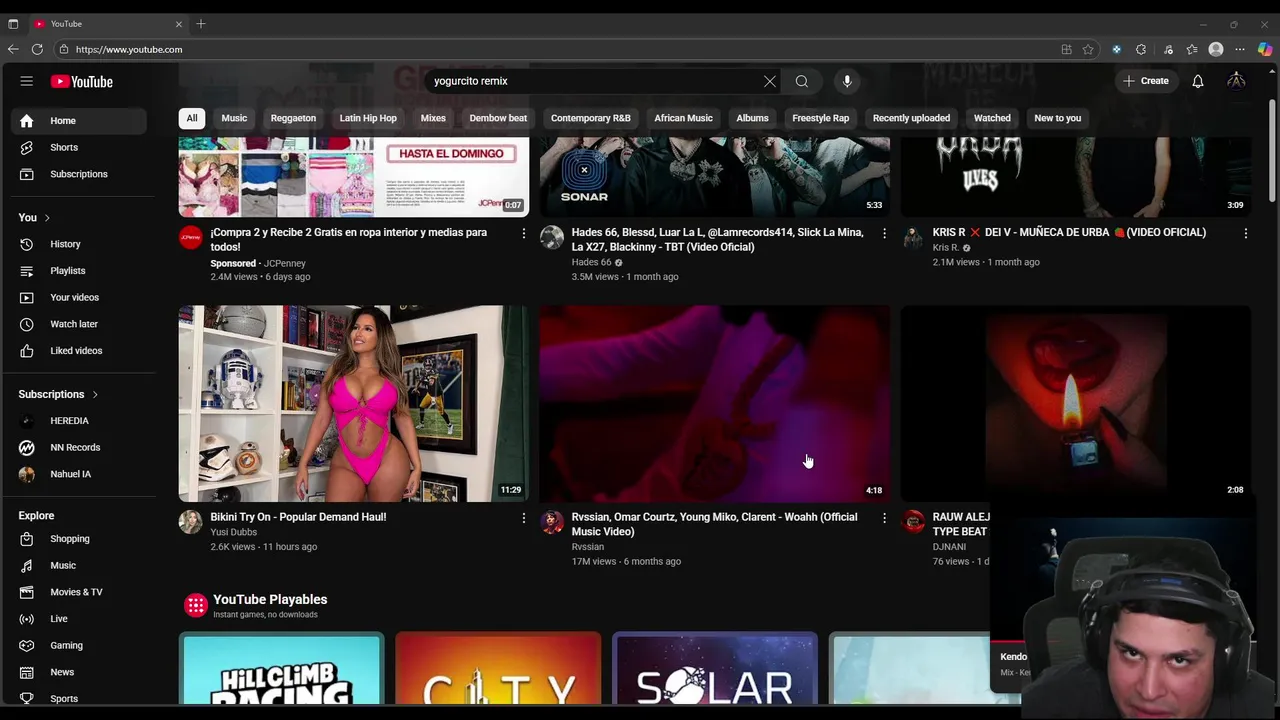Open the Nahuel IA channel subscription
This screenshot has height=720, width=1280.
79,474
